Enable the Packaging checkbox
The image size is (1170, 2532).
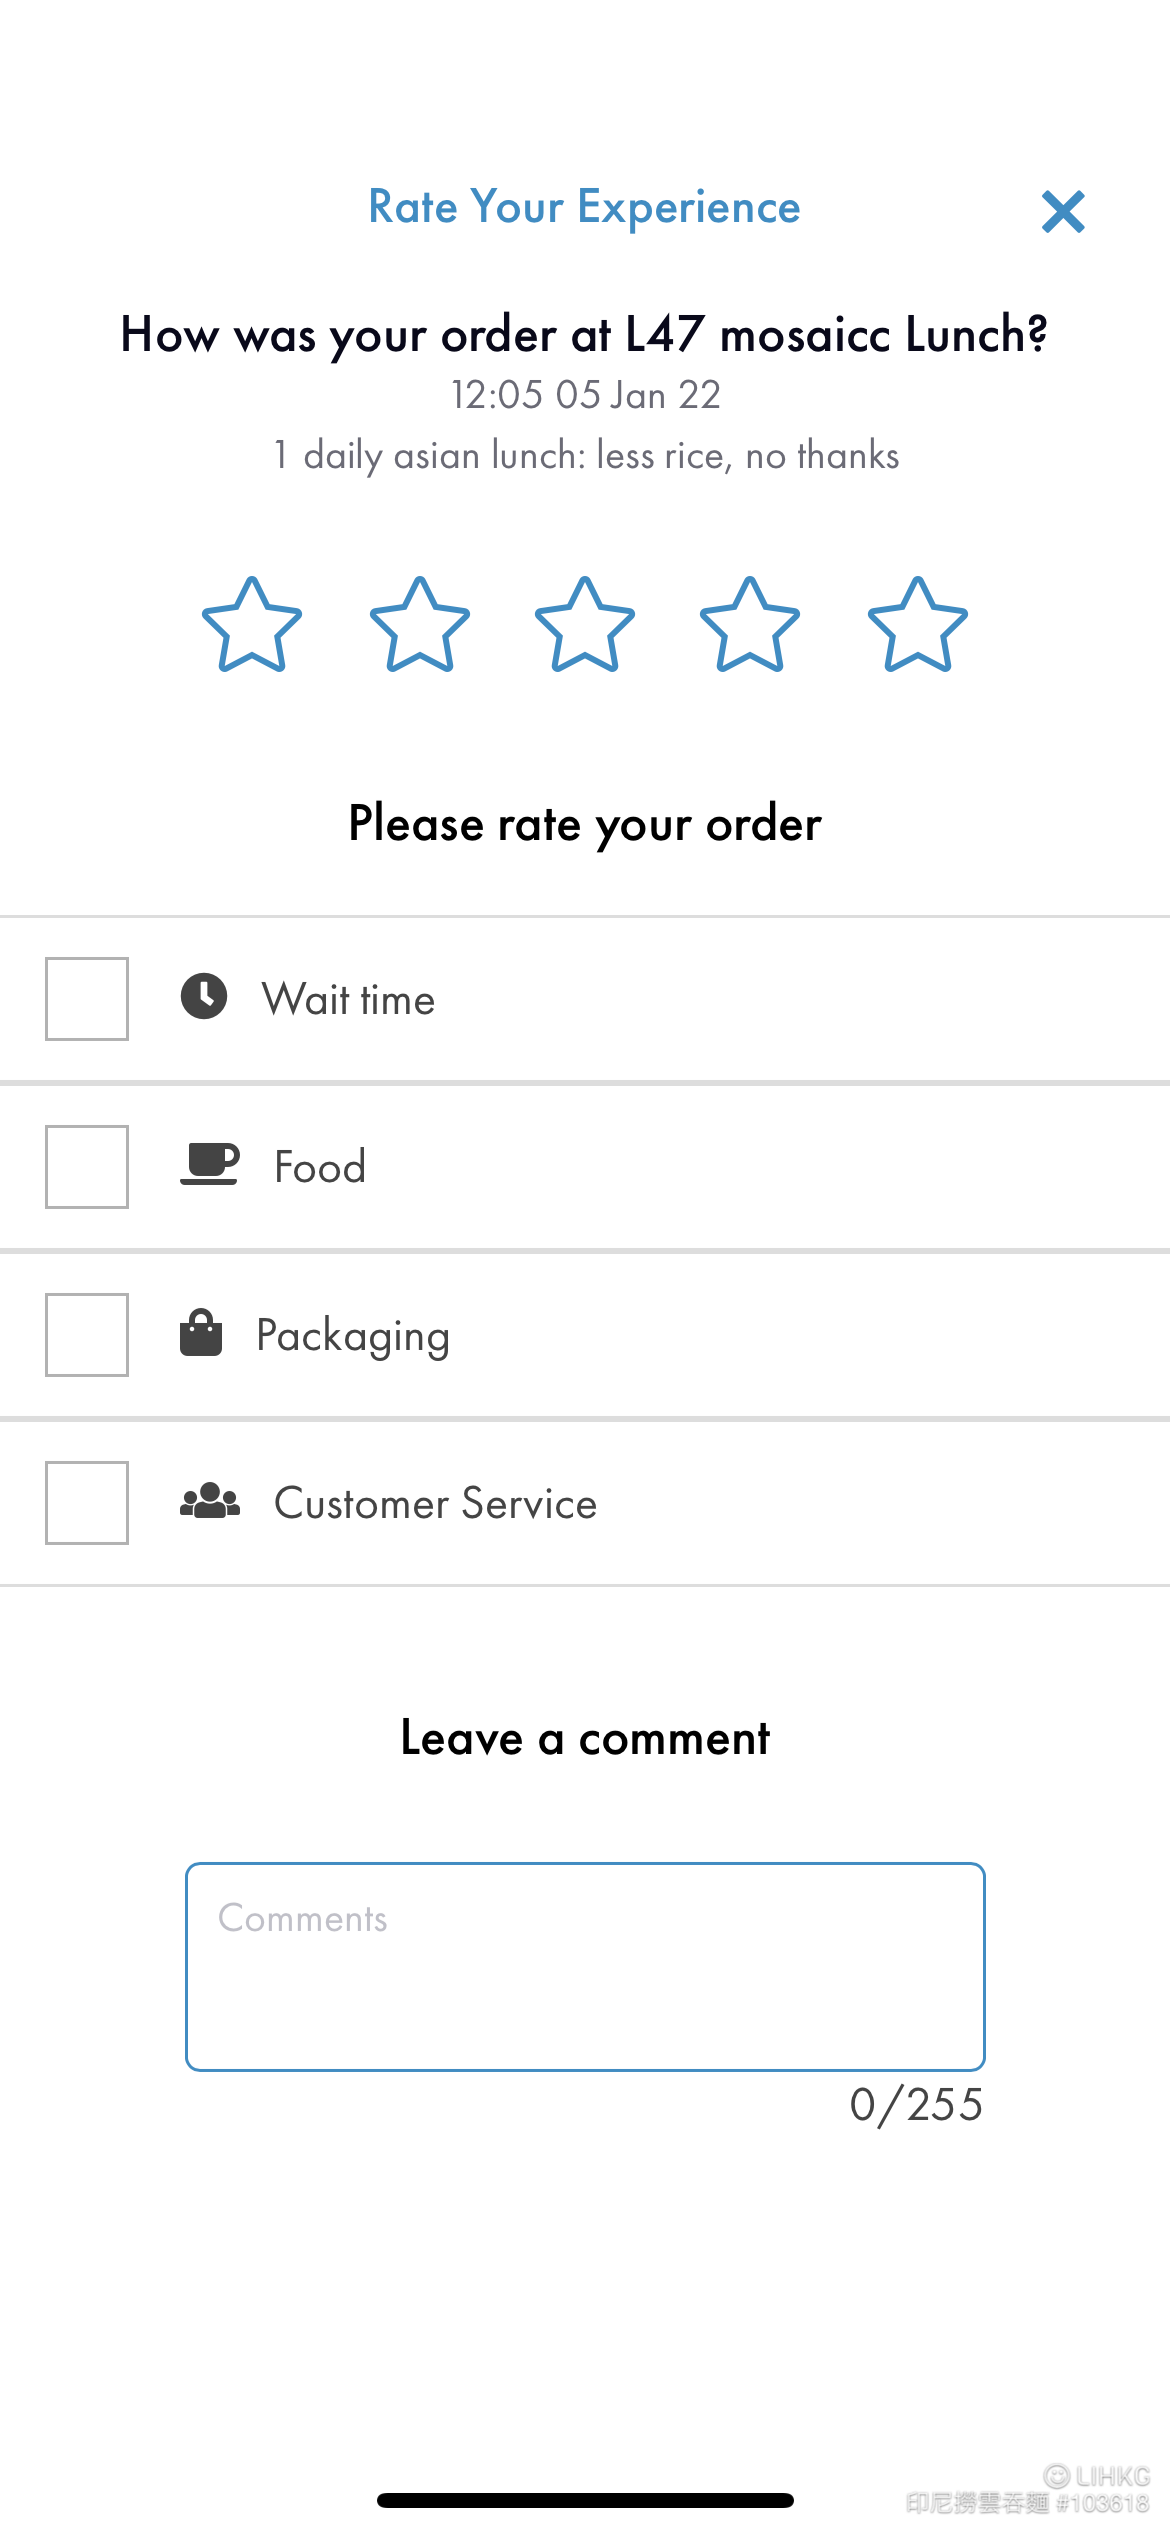[x=87, y=1335]
